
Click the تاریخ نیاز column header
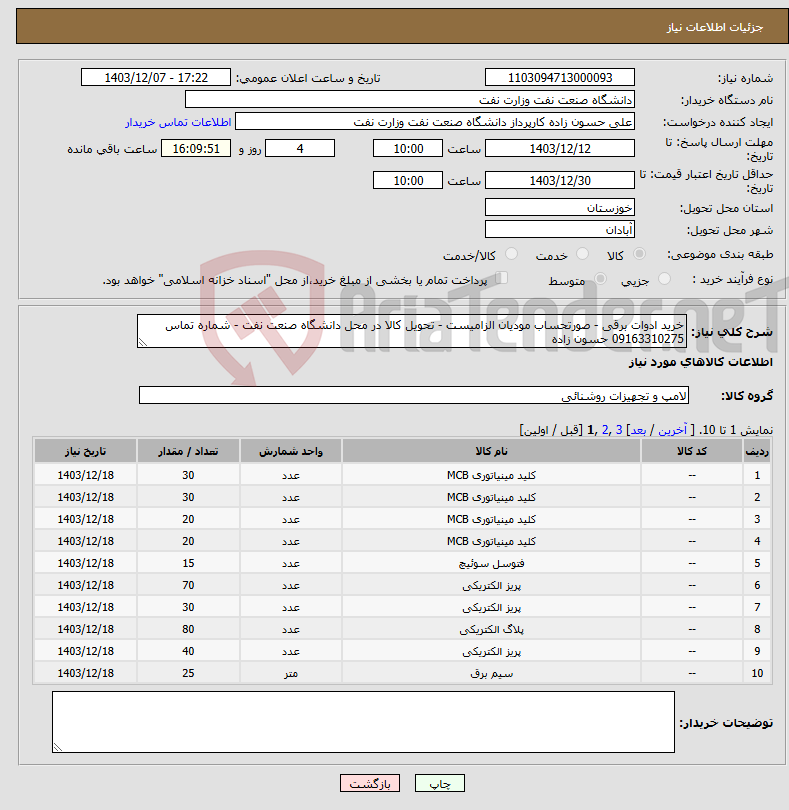click(x=85, y=451)
